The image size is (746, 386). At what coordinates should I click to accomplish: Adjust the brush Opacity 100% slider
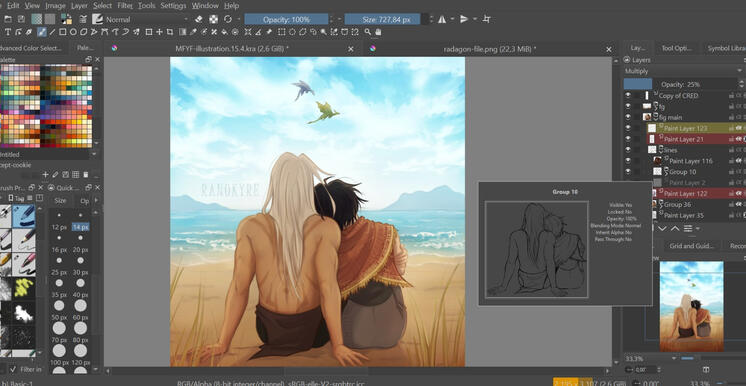[x=286, y=19]
